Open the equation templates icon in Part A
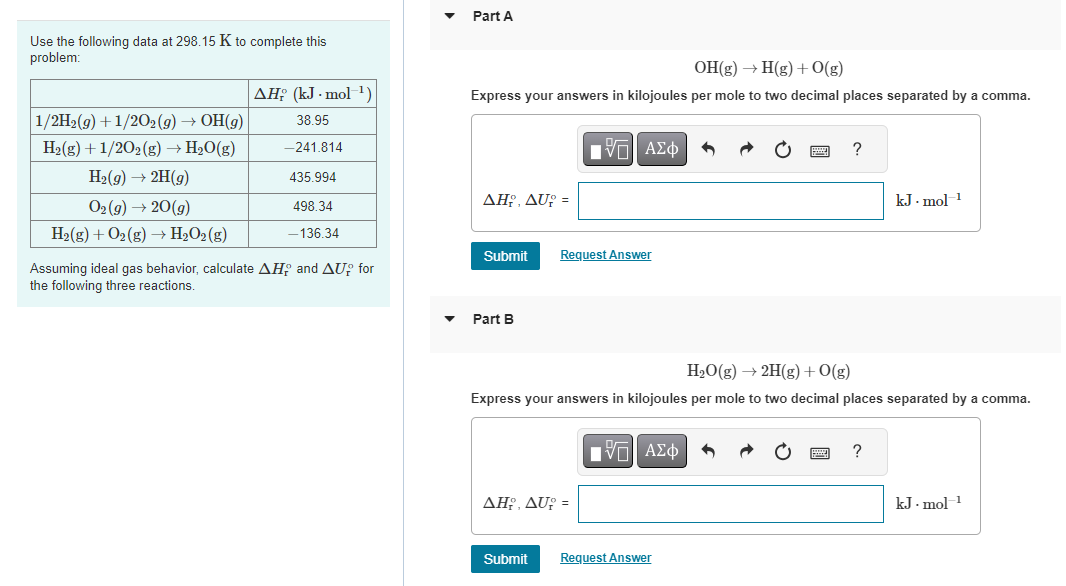This screenshot has width=1066, height=586. click(x=606, y=149)
